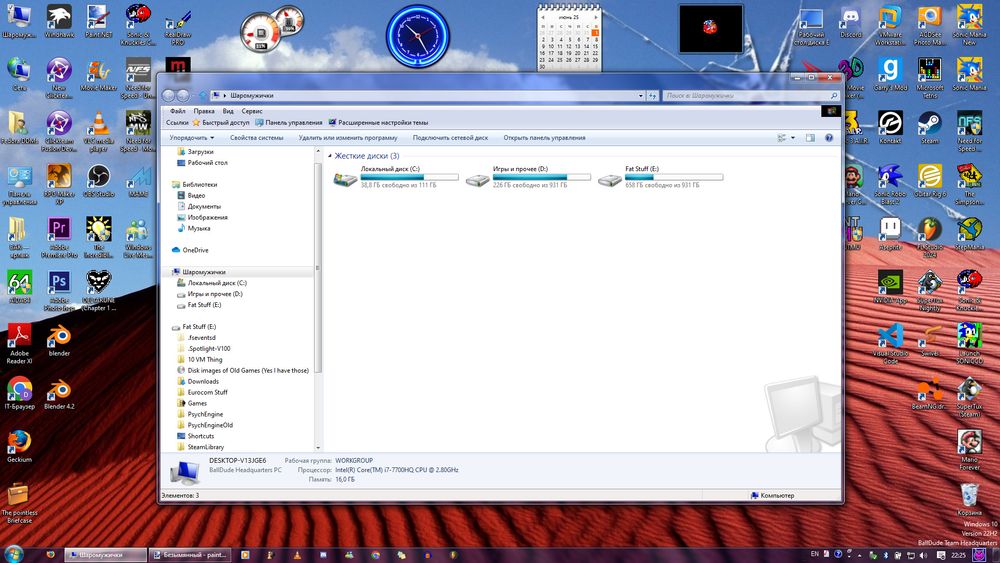This screenshot has height=563, width=1000.
Task: Open Visual Studio Code desktop icon
Action: (x=890, y=344)
